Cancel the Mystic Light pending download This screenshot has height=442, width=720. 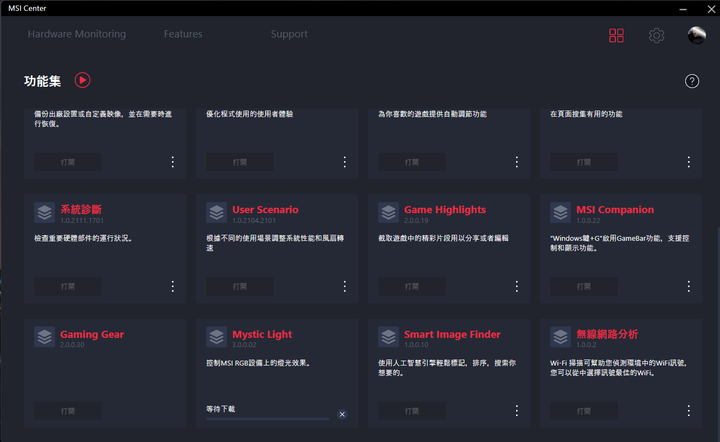[342, 414]
